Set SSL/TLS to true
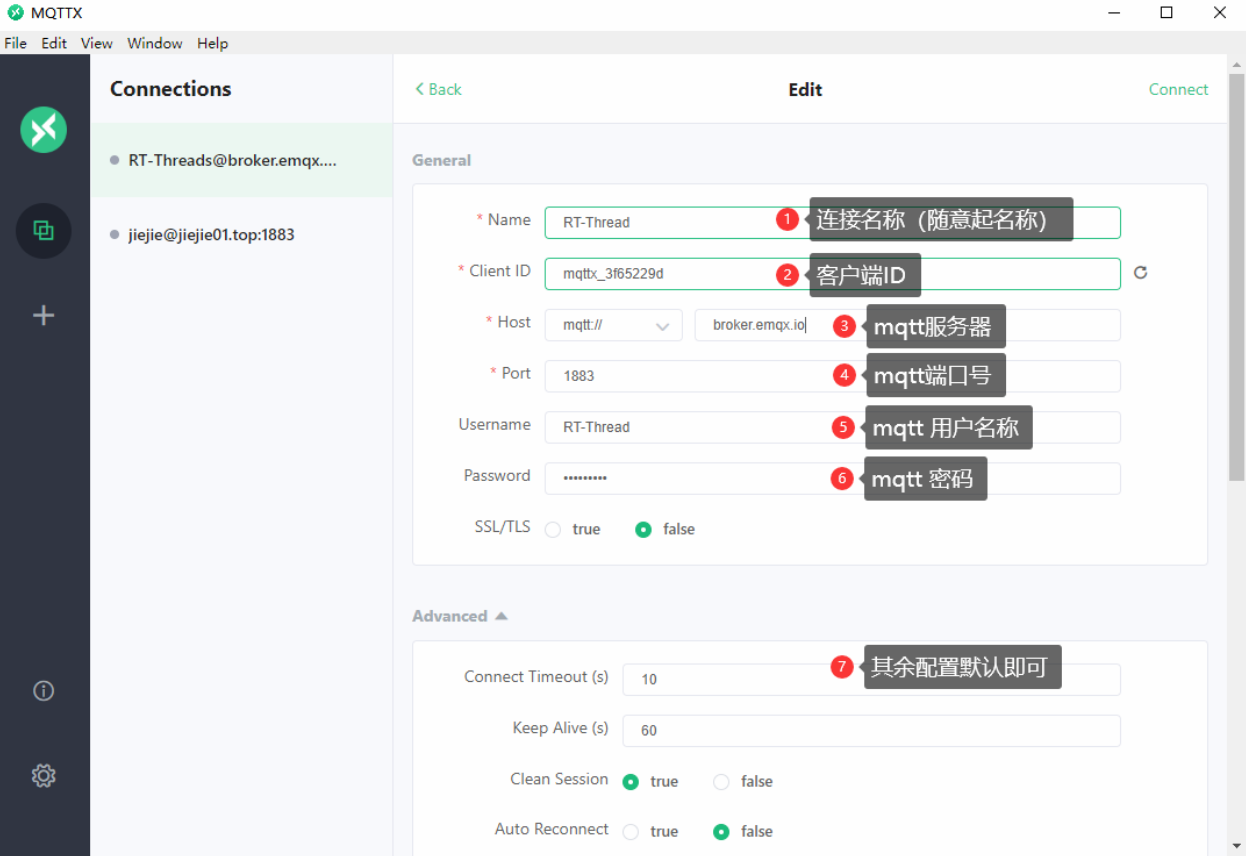 click(x=552, y=530)
